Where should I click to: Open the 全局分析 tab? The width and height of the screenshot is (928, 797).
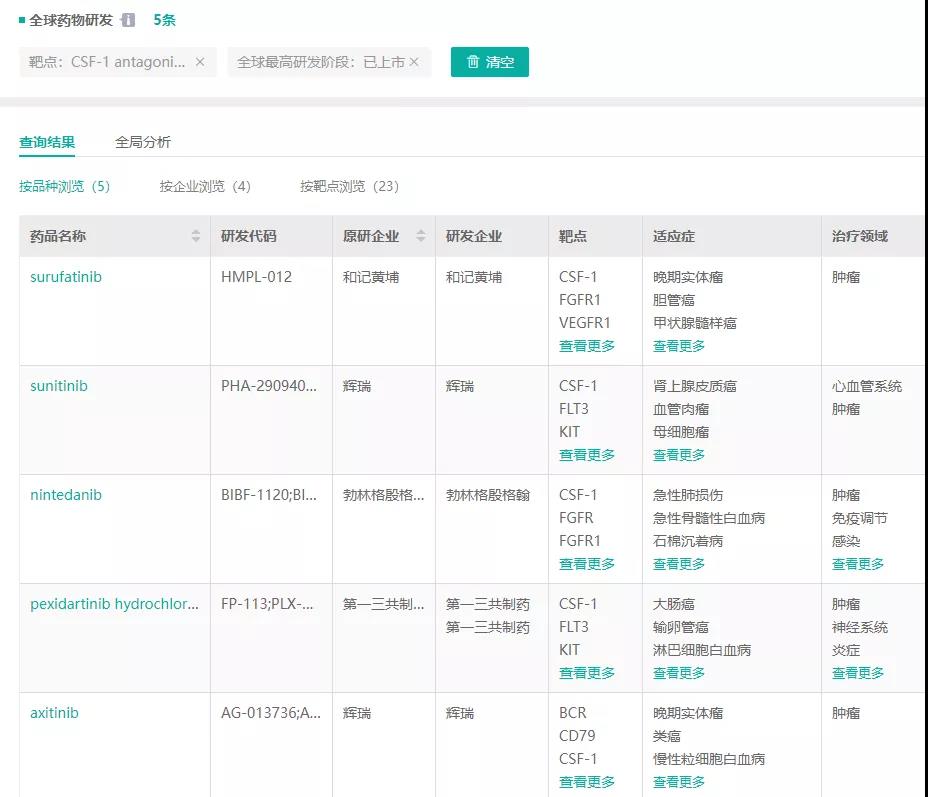tap(143, 142)
